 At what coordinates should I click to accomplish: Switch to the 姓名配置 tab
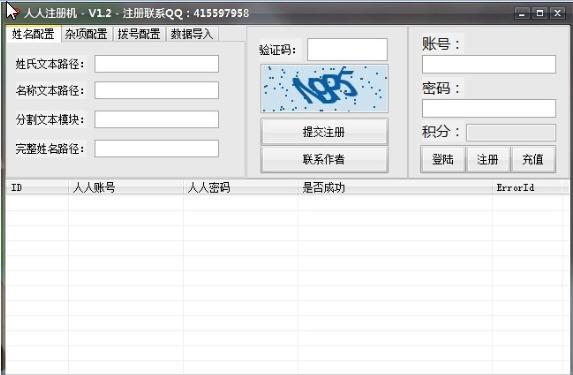34,34
